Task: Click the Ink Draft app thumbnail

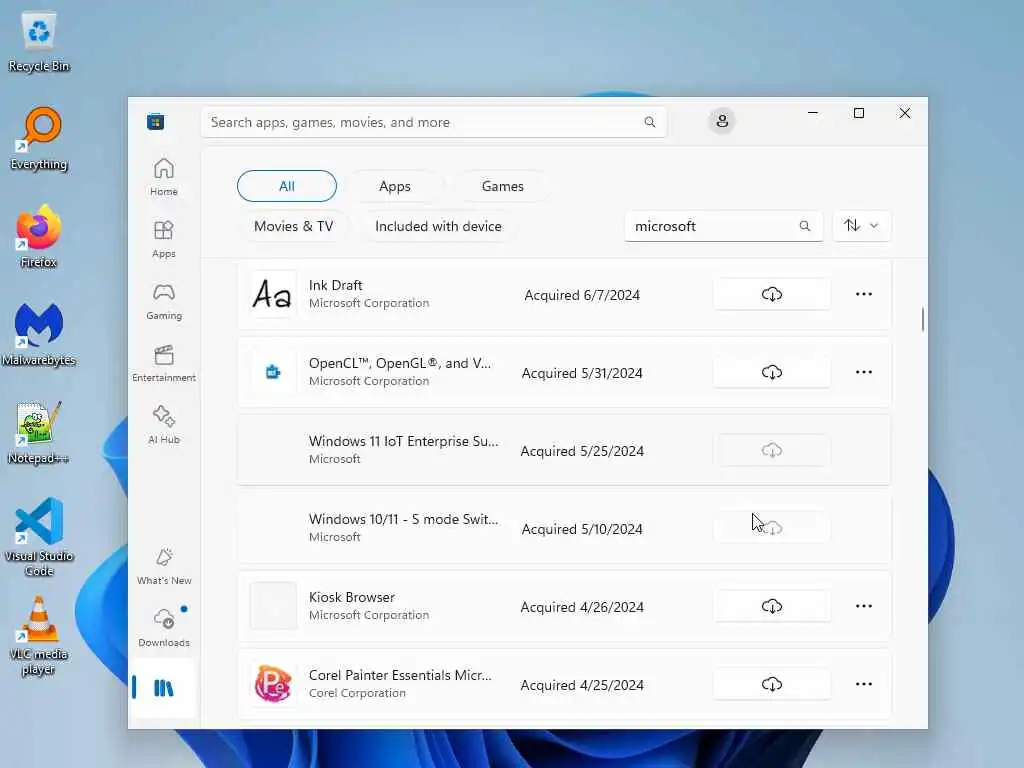Action: pos(273,295)
